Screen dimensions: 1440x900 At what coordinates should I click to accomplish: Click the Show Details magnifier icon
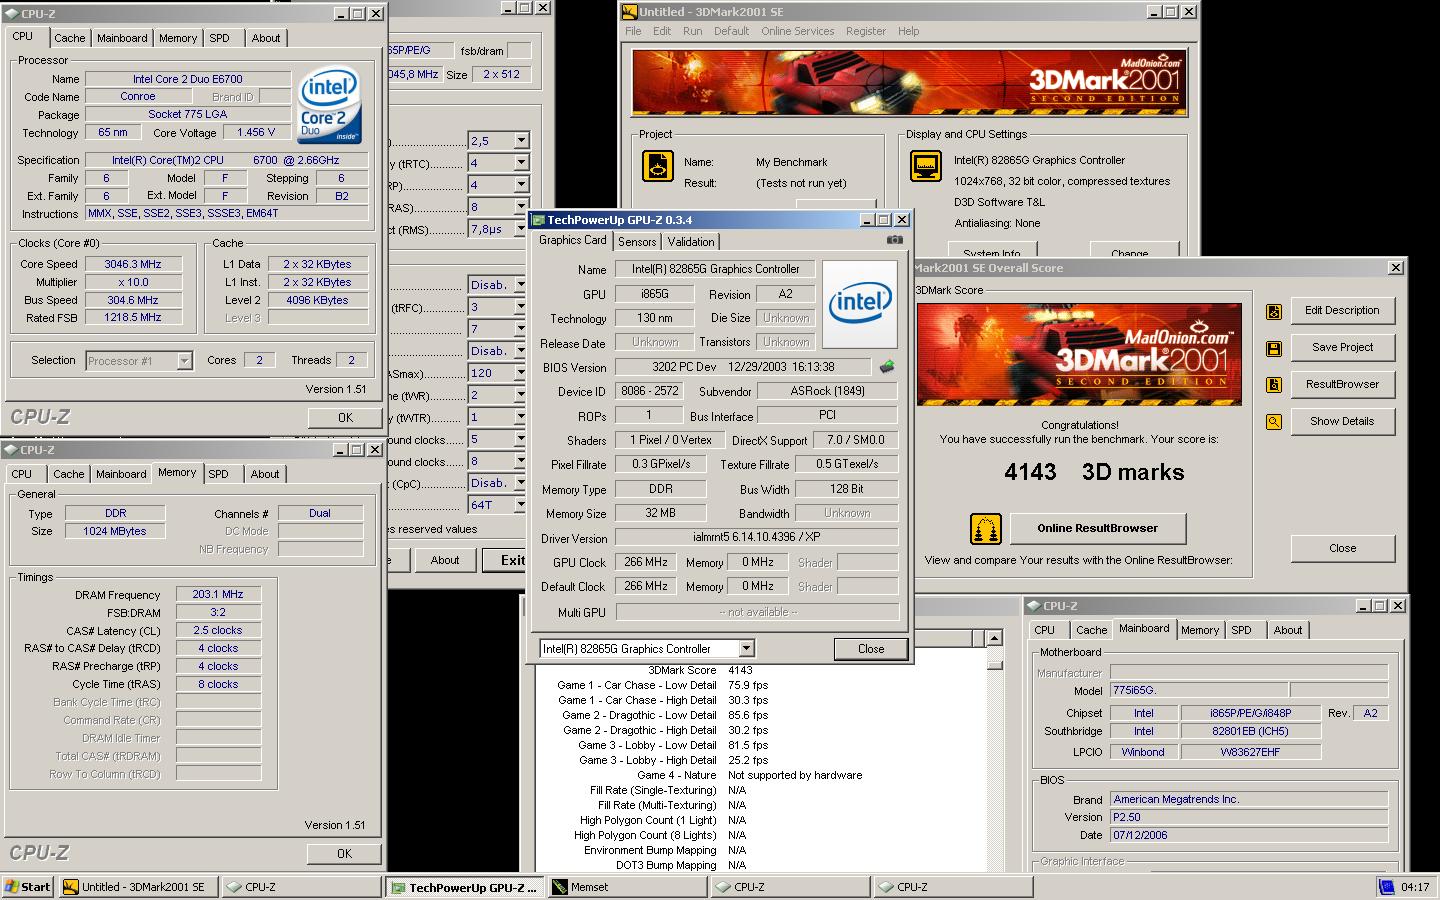tap(1274, 422)
